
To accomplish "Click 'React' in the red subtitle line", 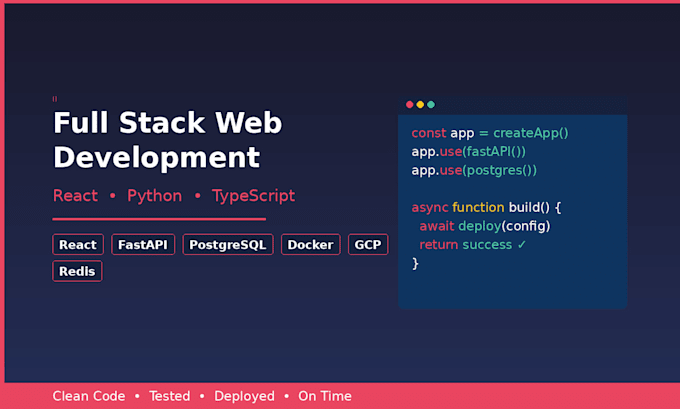I will pos(75,196).
